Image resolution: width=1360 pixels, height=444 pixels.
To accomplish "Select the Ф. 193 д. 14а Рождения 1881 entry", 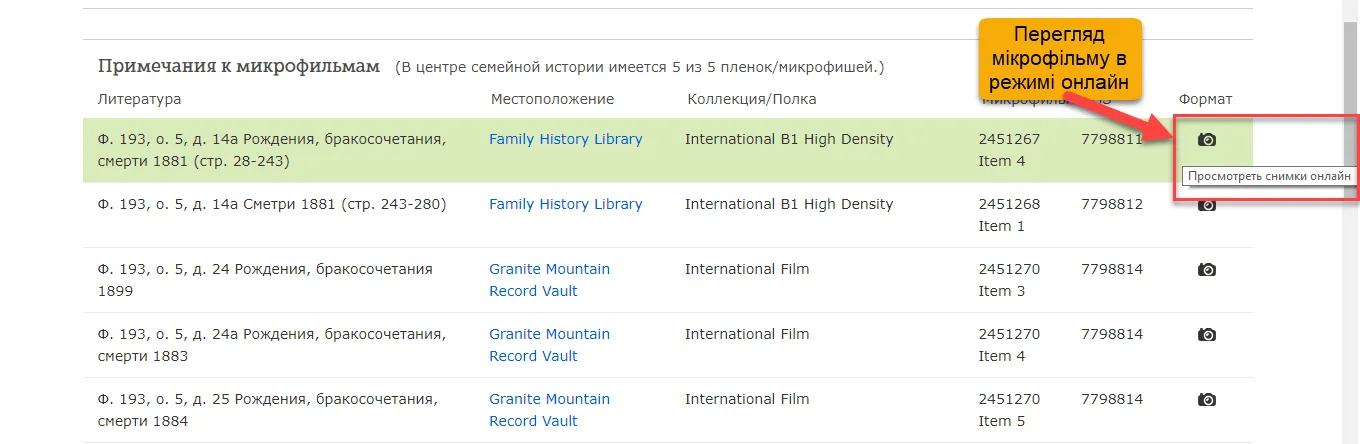I will click(x=271, y=150).
